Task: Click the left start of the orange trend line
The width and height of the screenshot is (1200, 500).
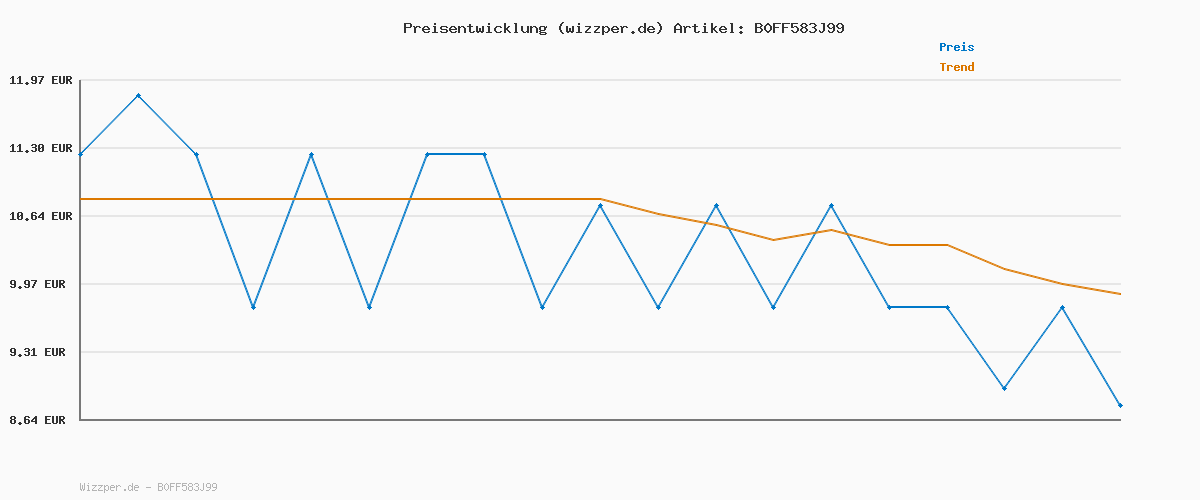Action: (82, 199)
